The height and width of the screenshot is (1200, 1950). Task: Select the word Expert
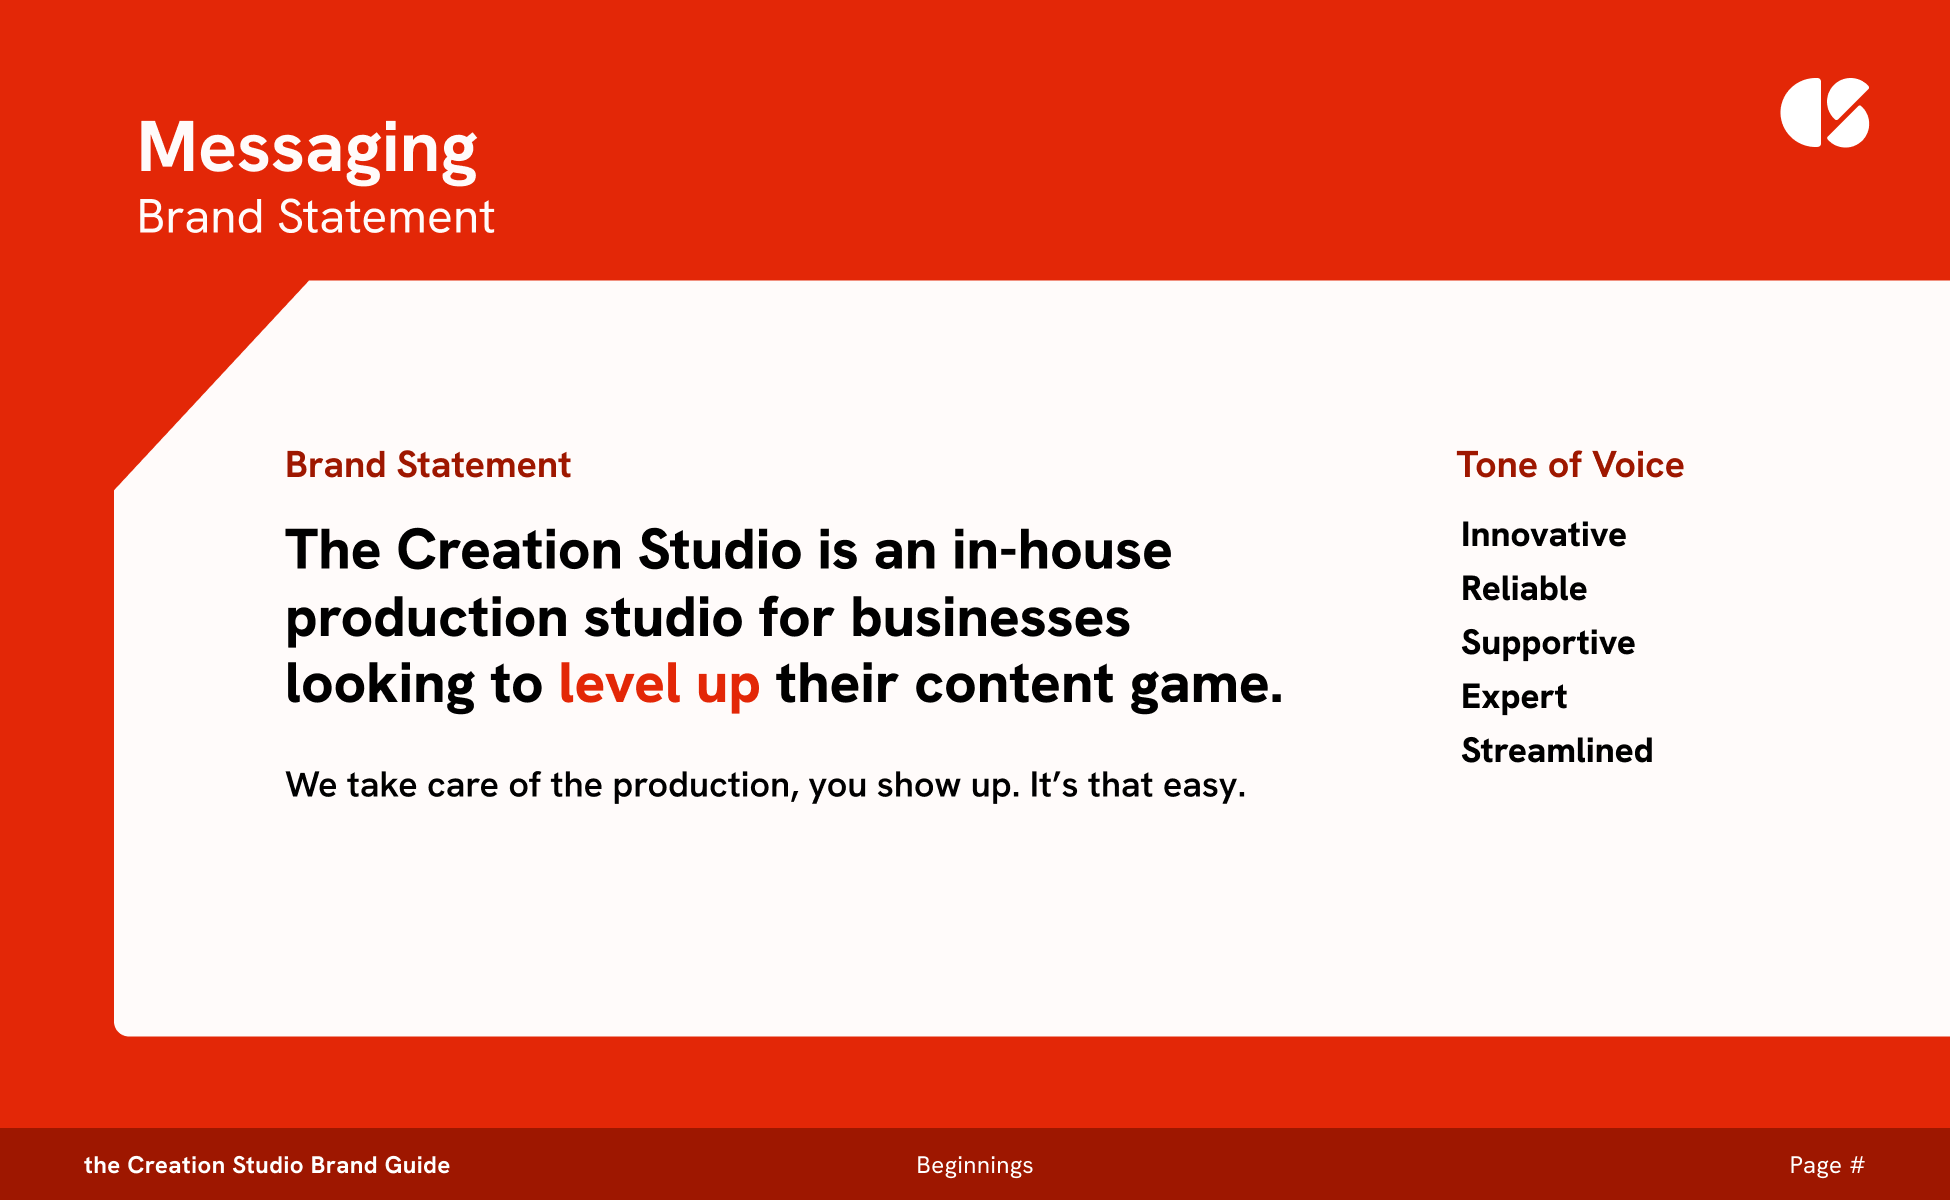1513,697
